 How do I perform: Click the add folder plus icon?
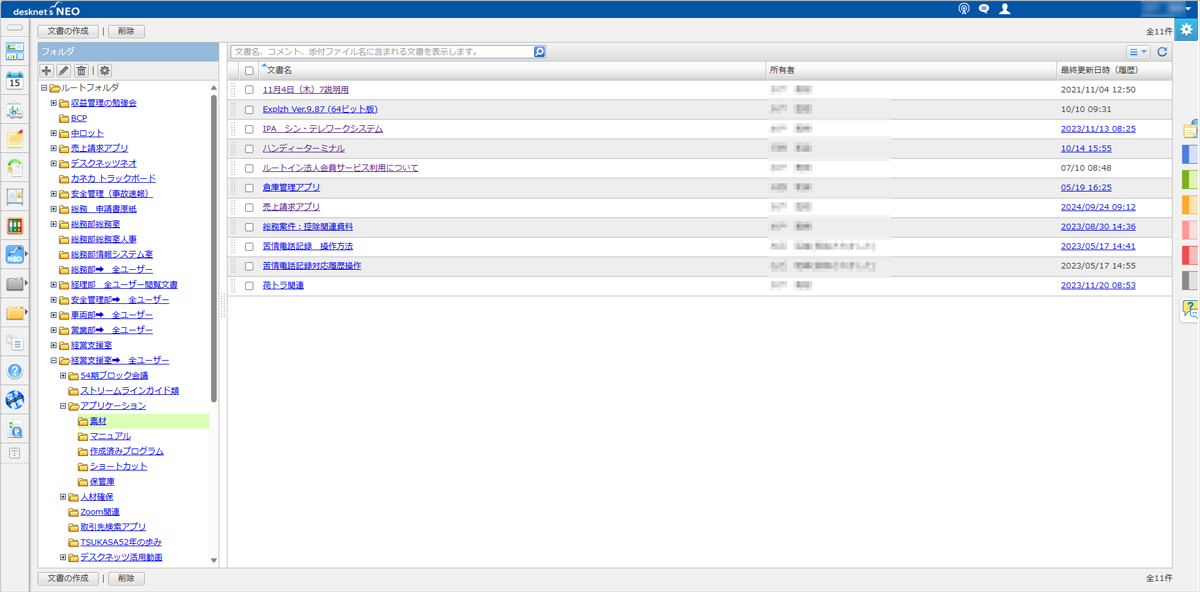point(46,71)
